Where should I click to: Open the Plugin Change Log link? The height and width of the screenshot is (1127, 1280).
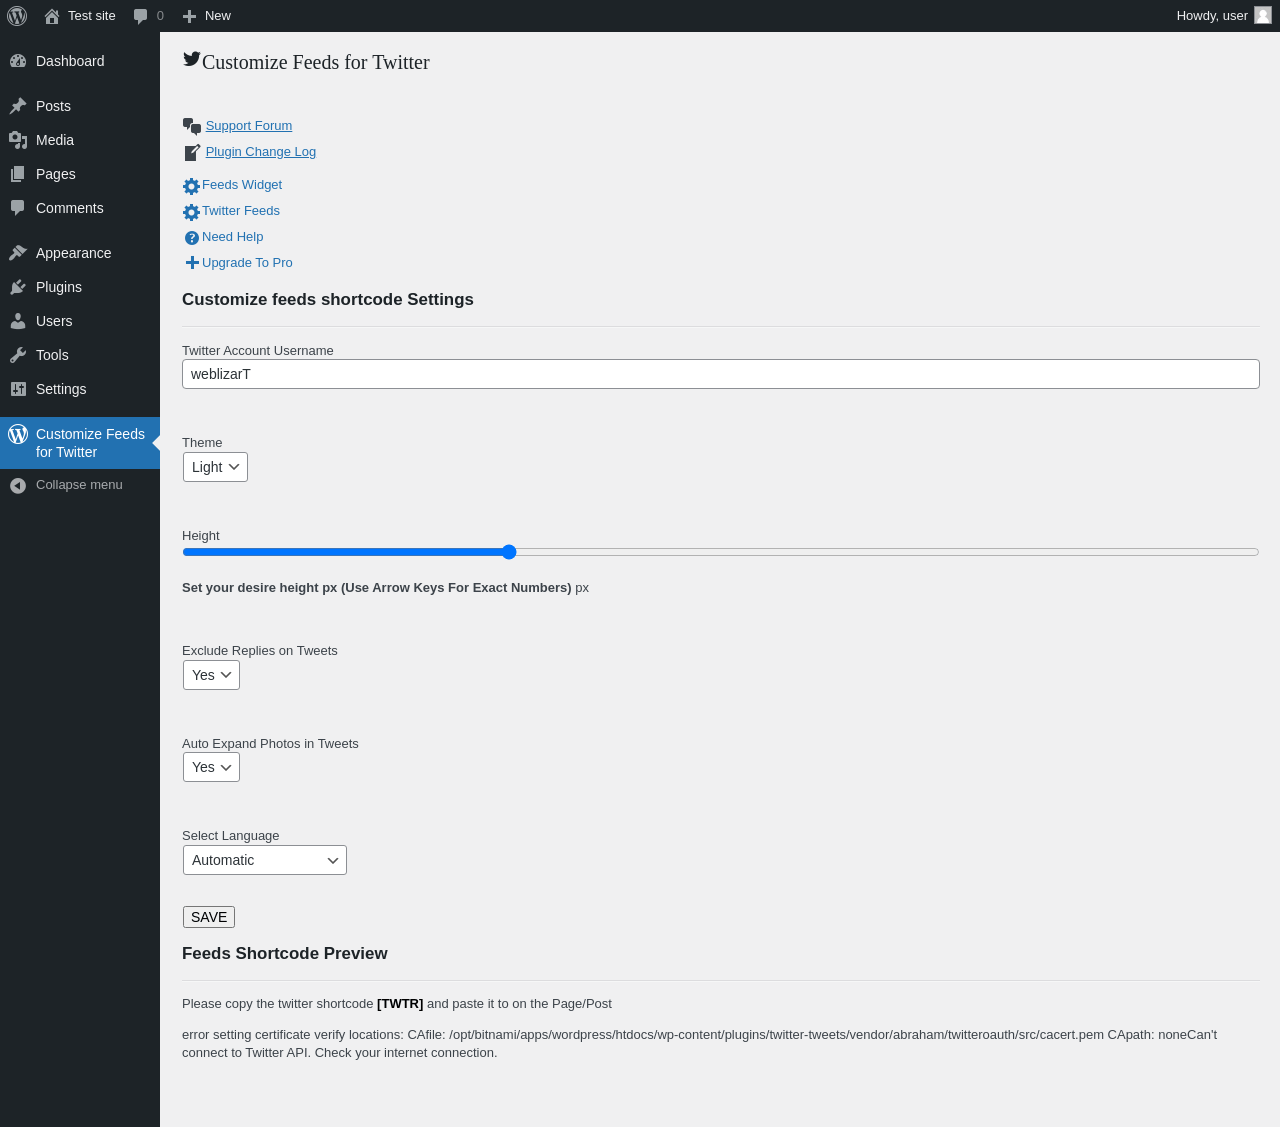coord(261,152)
